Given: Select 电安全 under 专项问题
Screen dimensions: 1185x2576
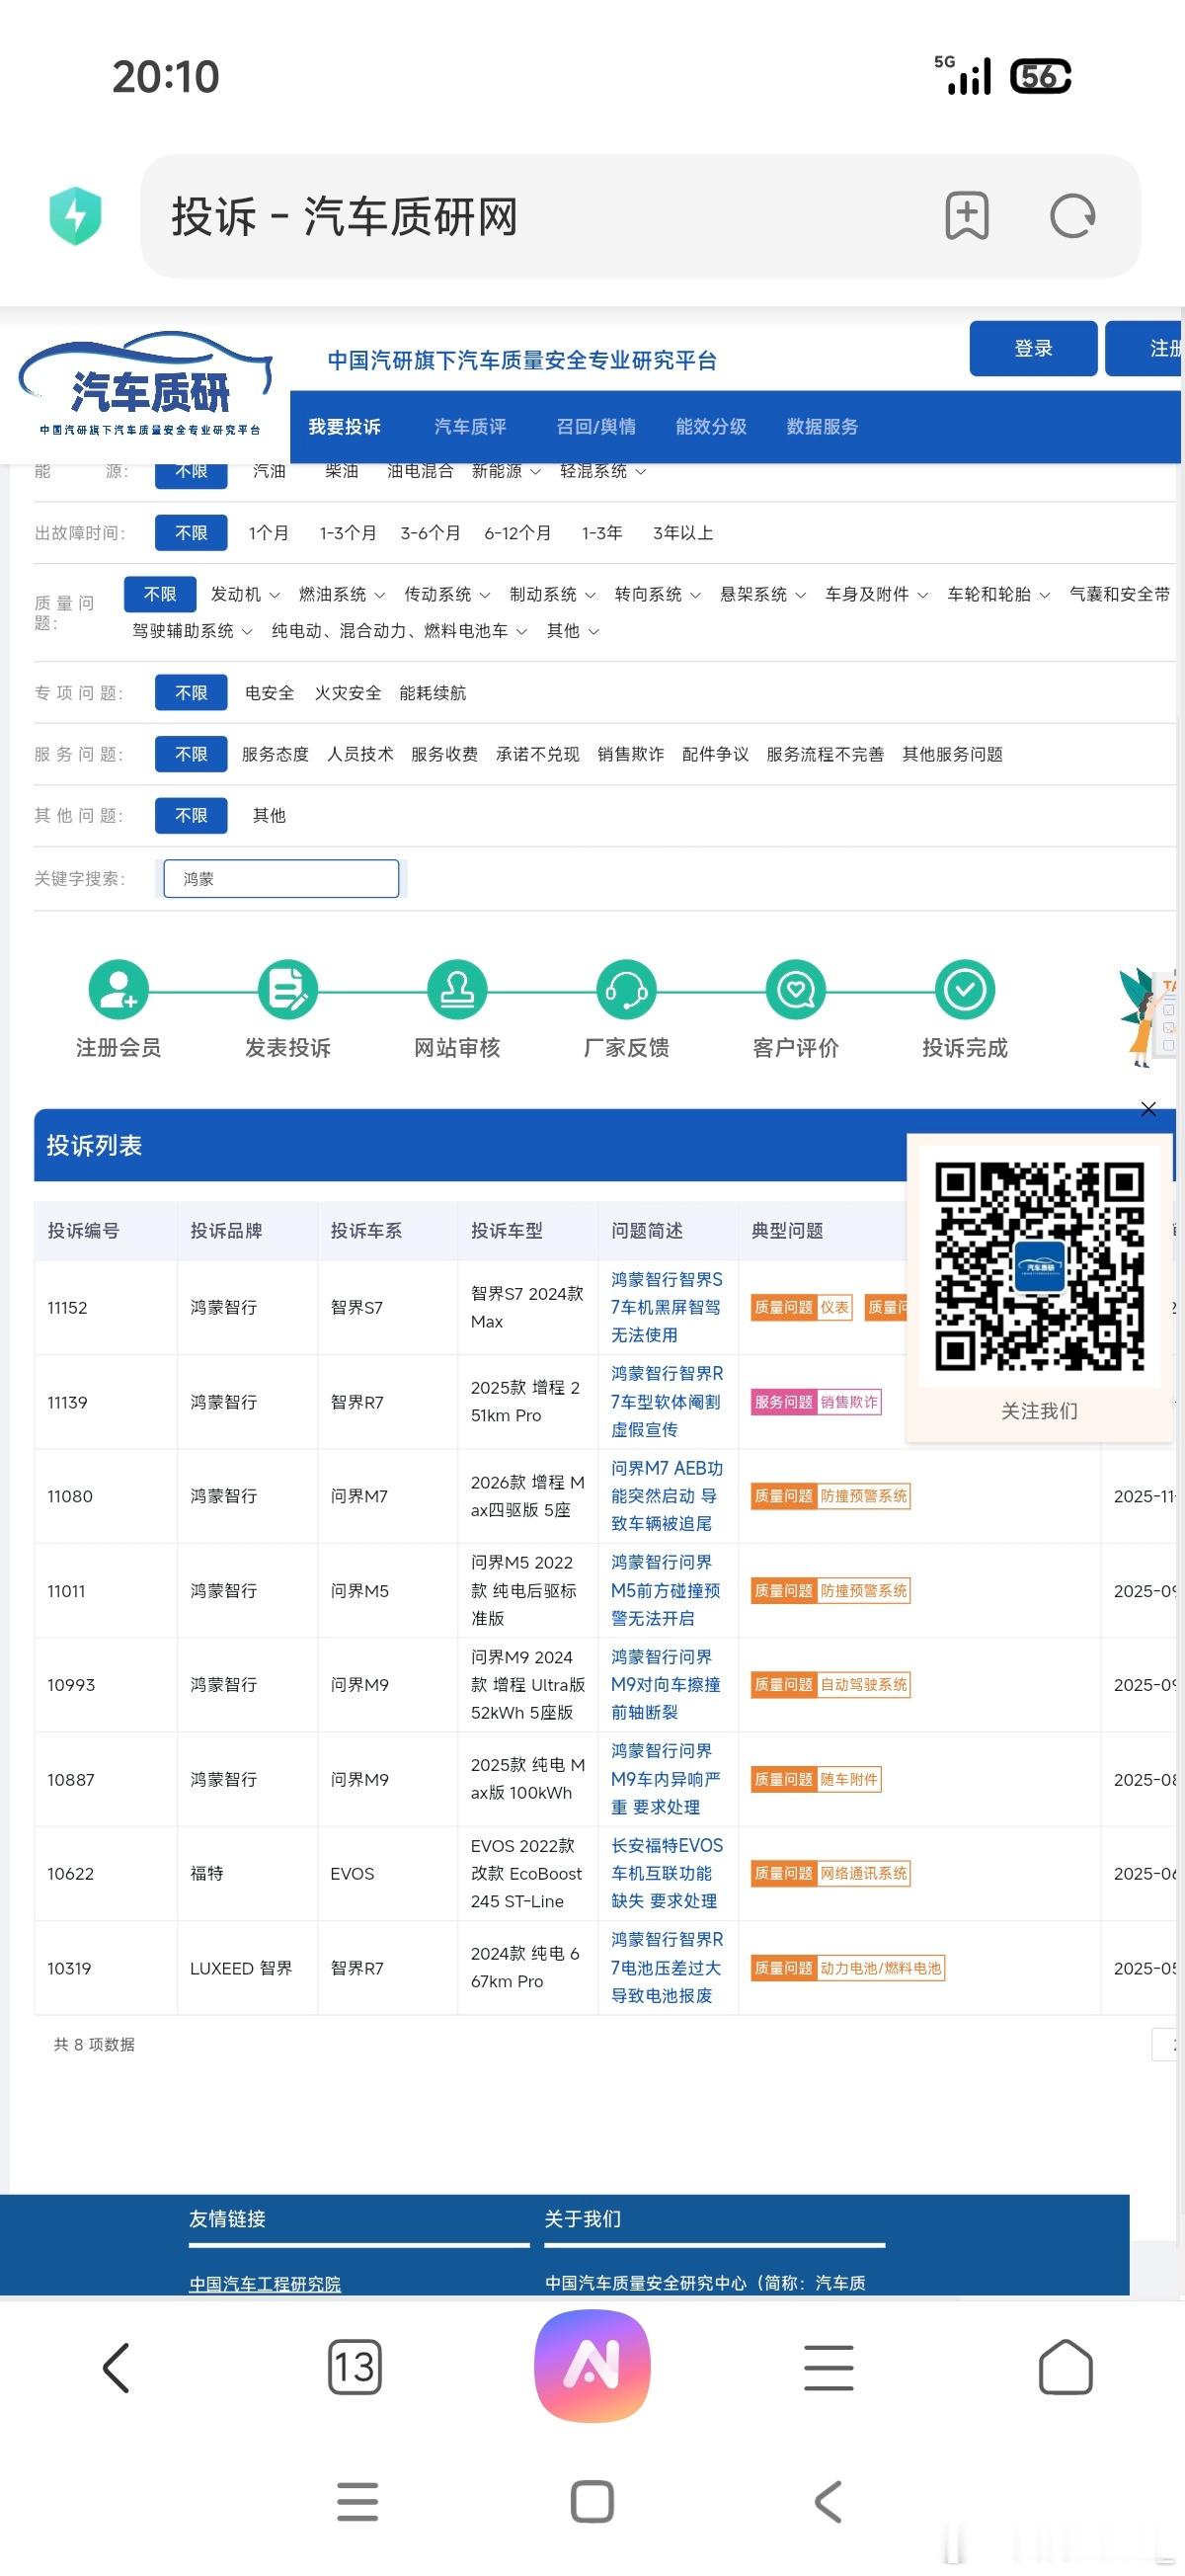Looking at the screenshot, I should point(270,693).
